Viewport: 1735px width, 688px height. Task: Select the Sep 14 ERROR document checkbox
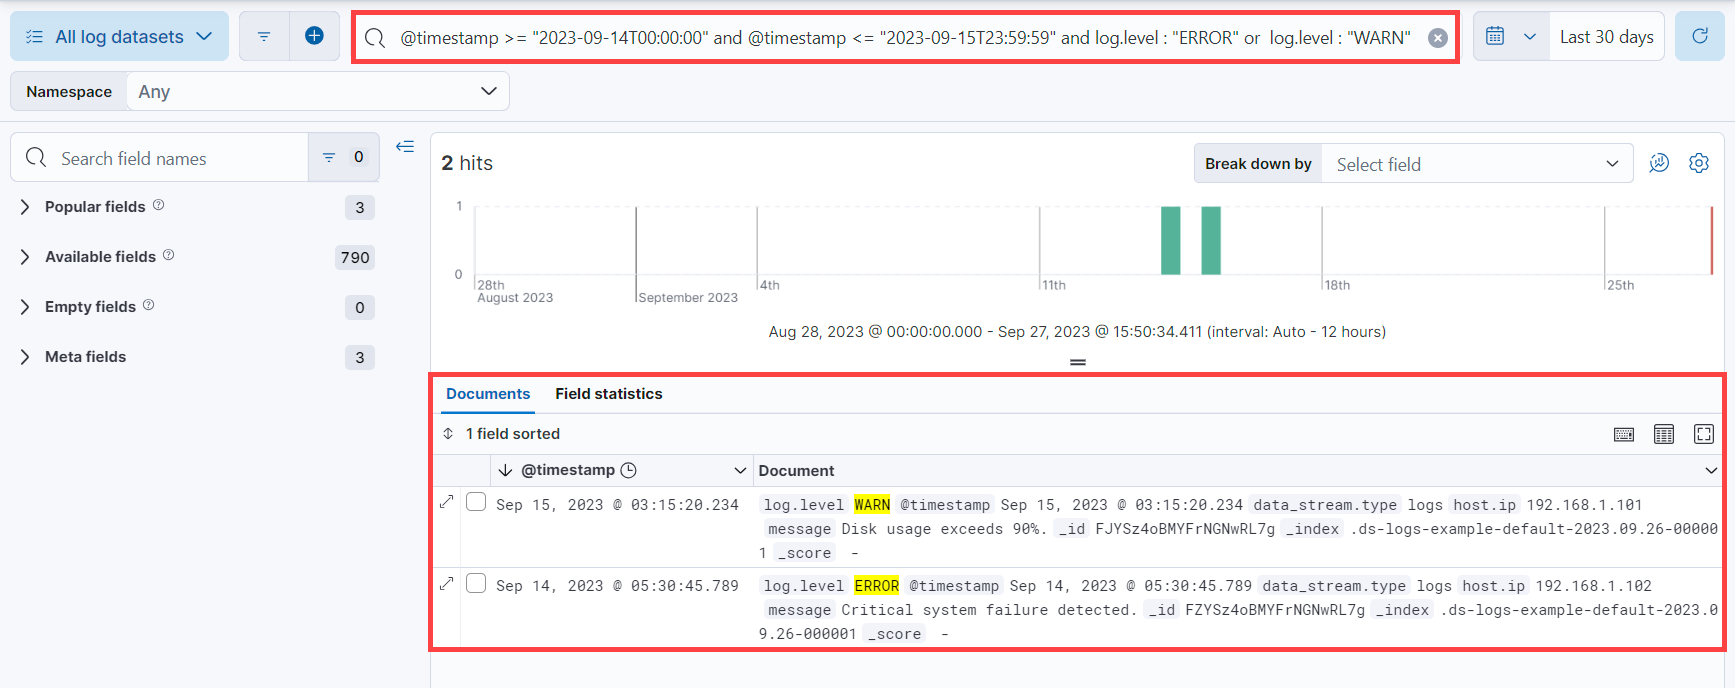click(476, 583)
